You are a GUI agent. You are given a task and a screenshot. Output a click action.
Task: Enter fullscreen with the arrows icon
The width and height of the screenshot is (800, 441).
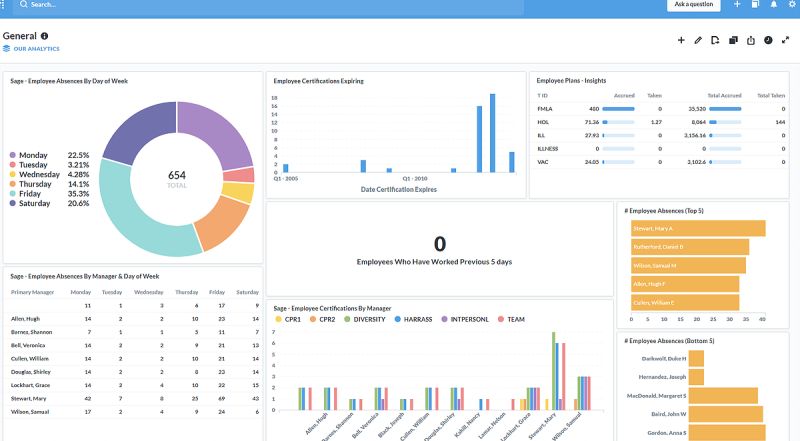(x=785, y=40)
